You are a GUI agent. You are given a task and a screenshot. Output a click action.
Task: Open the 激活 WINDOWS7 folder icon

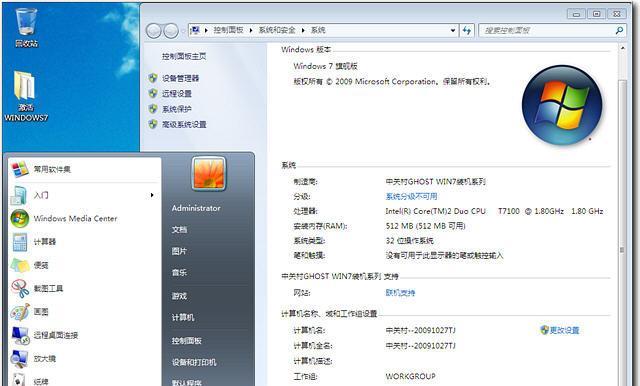click(x=26, y=95)
